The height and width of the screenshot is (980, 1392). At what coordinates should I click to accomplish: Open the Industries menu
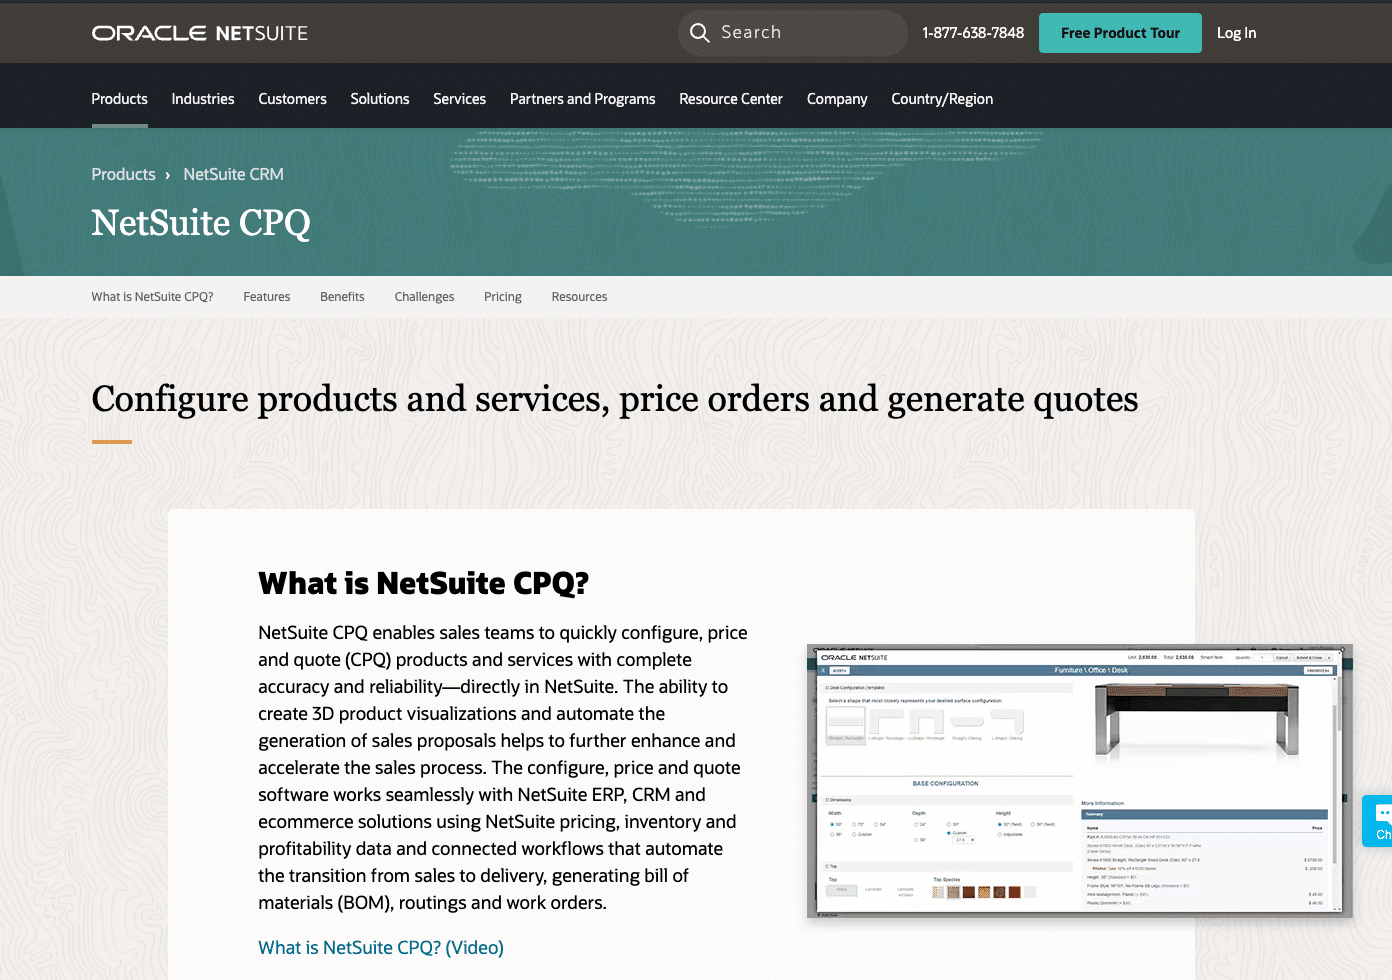[x=203, y=99]
